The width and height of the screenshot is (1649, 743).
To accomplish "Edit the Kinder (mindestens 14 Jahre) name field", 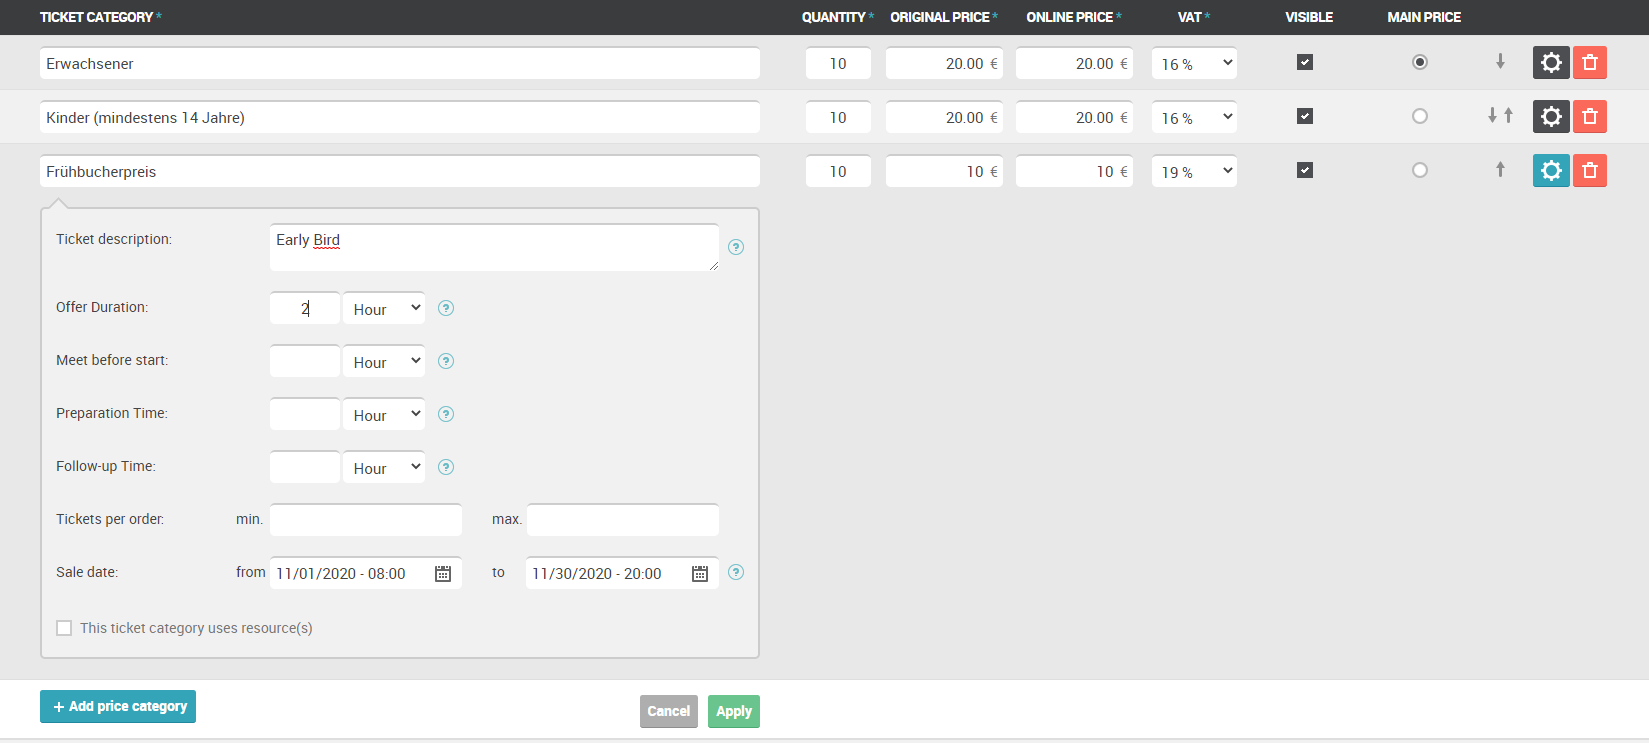I will click(400, 117).
